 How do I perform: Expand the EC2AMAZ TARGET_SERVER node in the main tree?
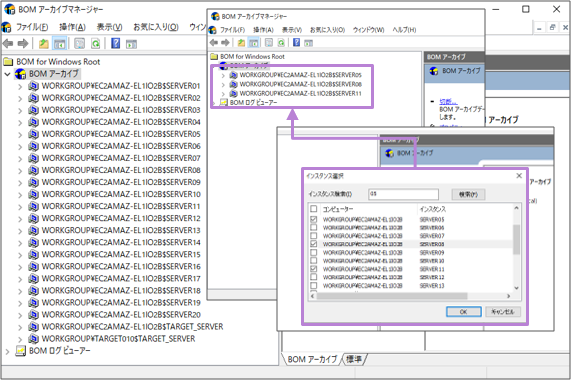tap(20, 327)
